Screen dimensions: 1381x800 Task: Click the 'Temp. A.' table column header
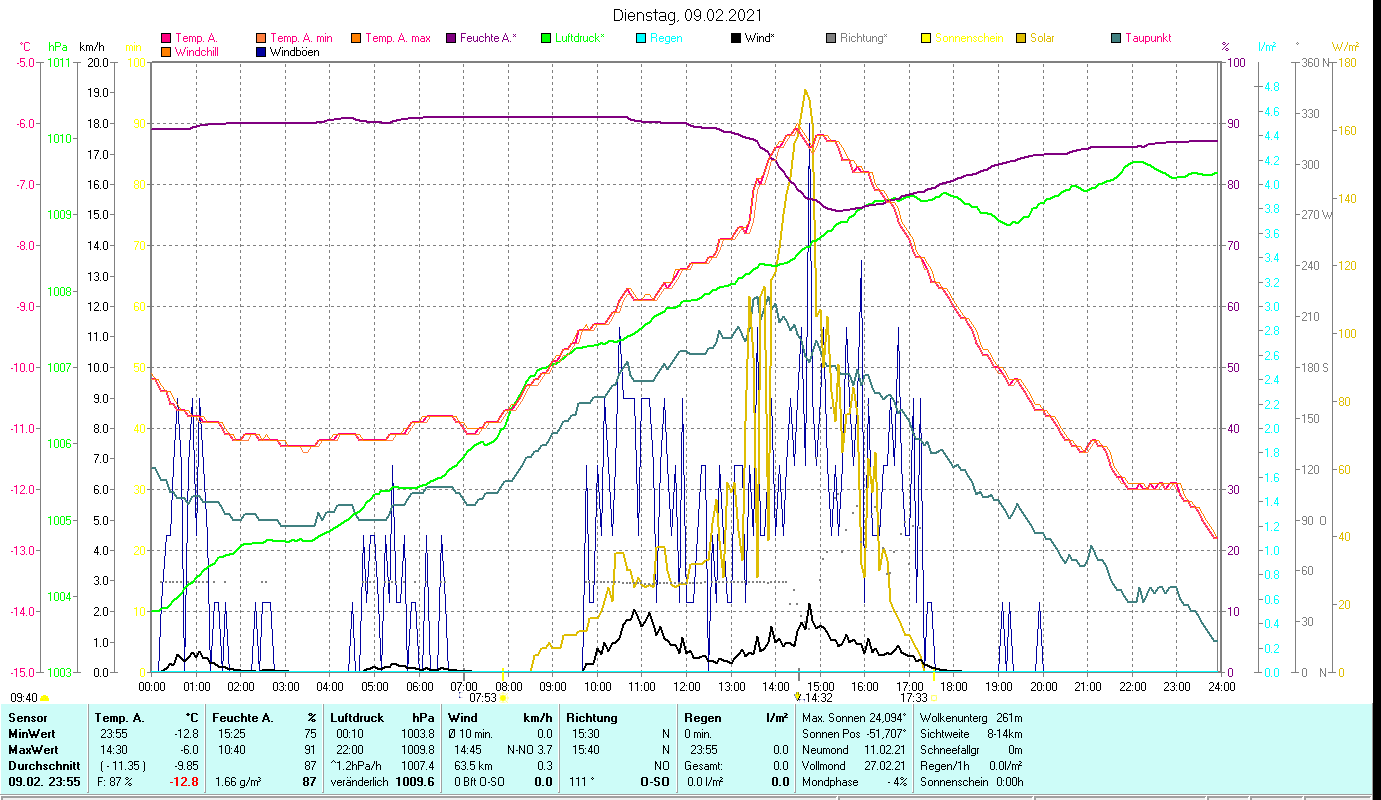click(x=119, y=718)
